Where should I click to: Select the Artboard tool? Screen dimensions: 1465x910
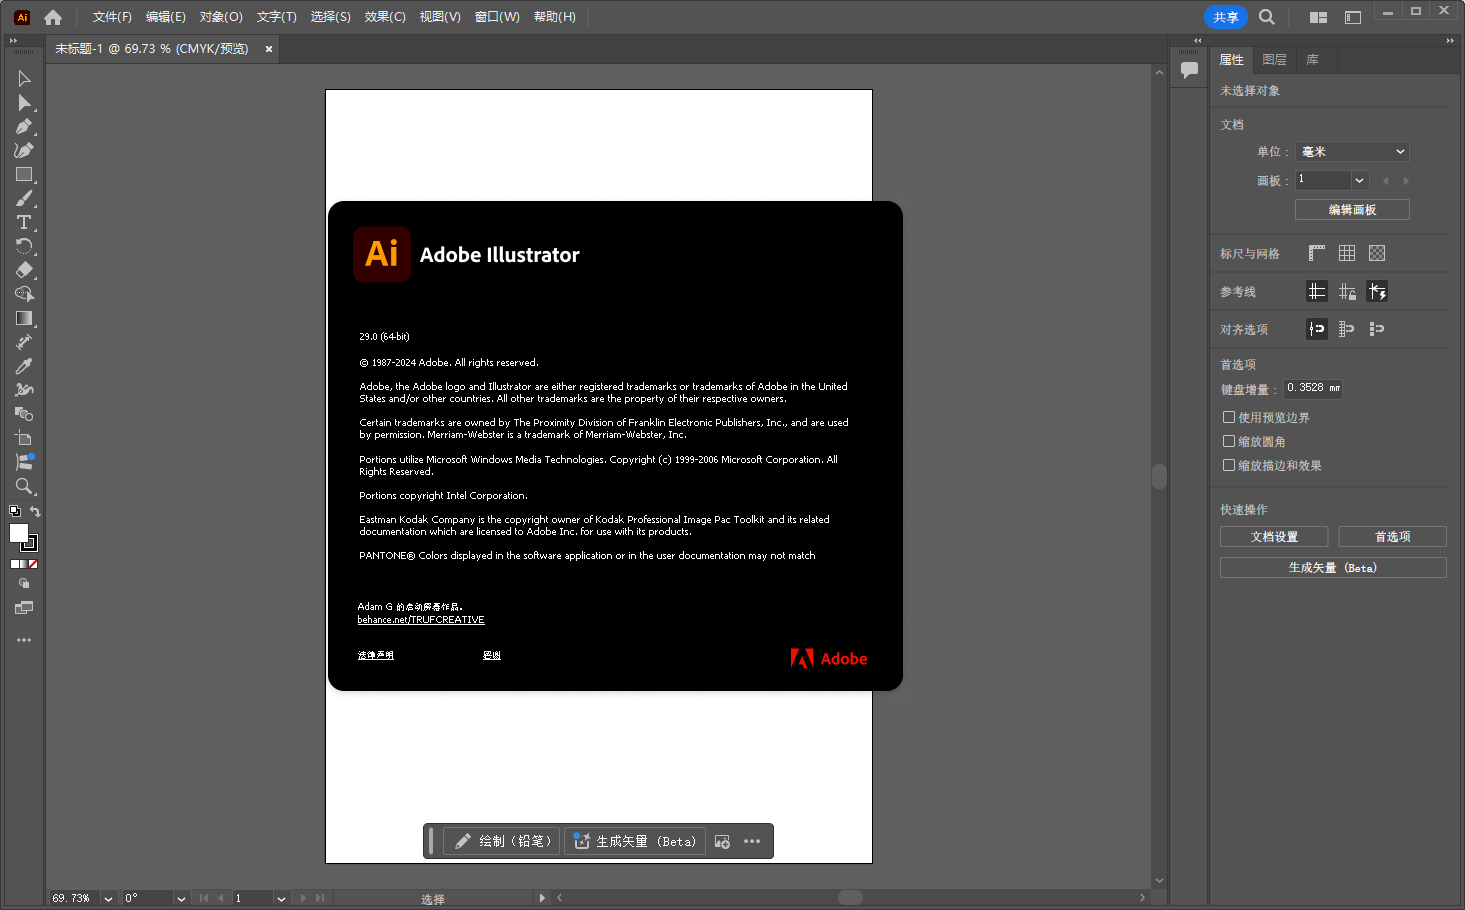pyautogui.click(x=24, y=439)
